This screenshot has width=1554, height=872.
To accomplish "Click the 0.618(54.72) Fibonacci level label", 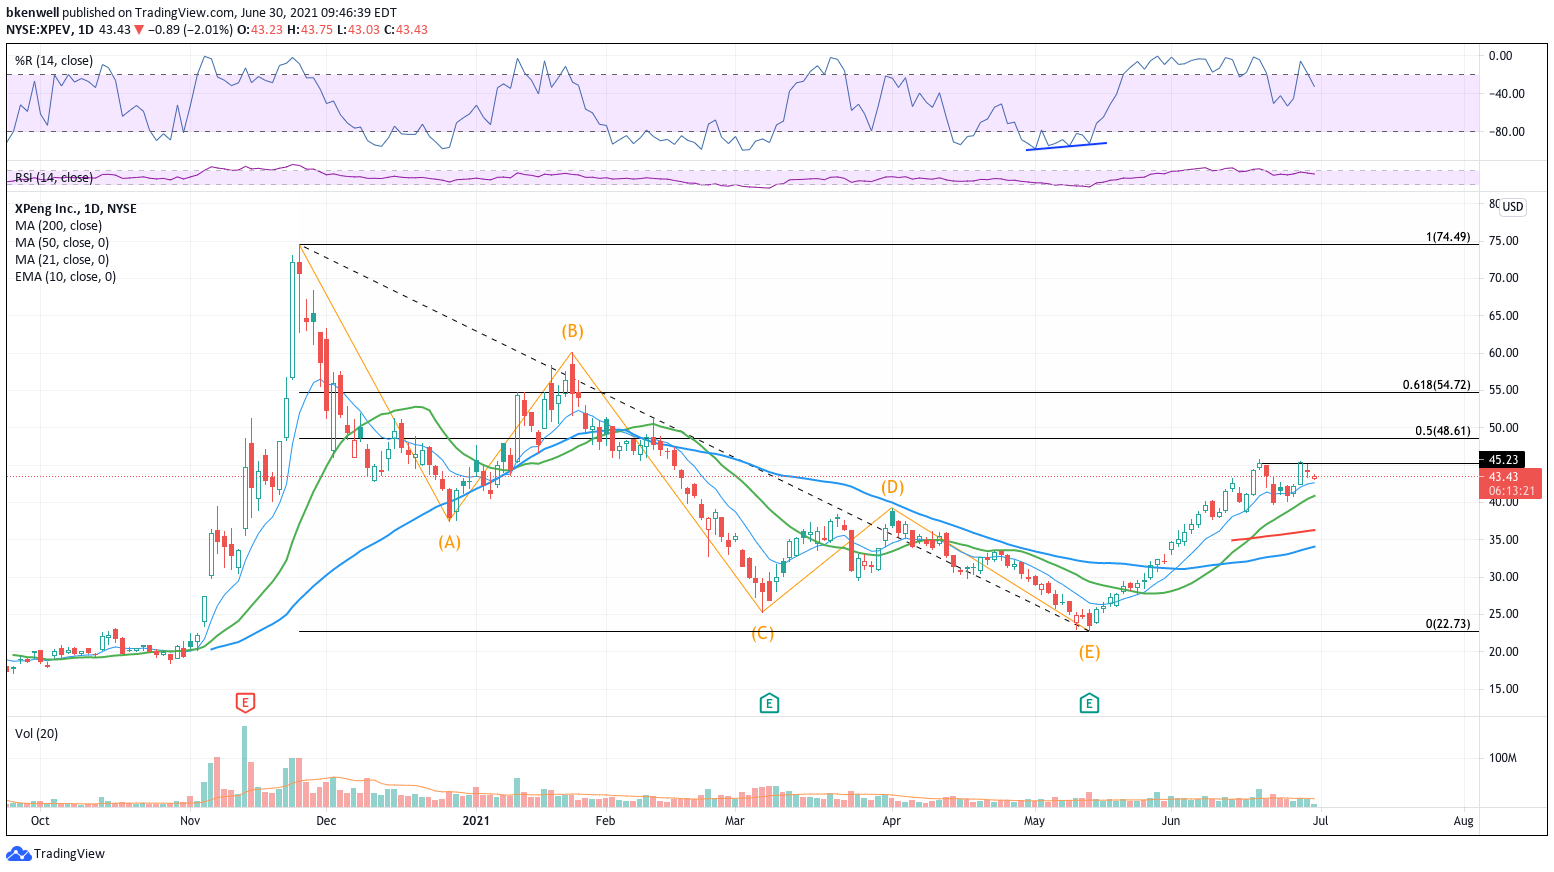I will click(1436, 385).
